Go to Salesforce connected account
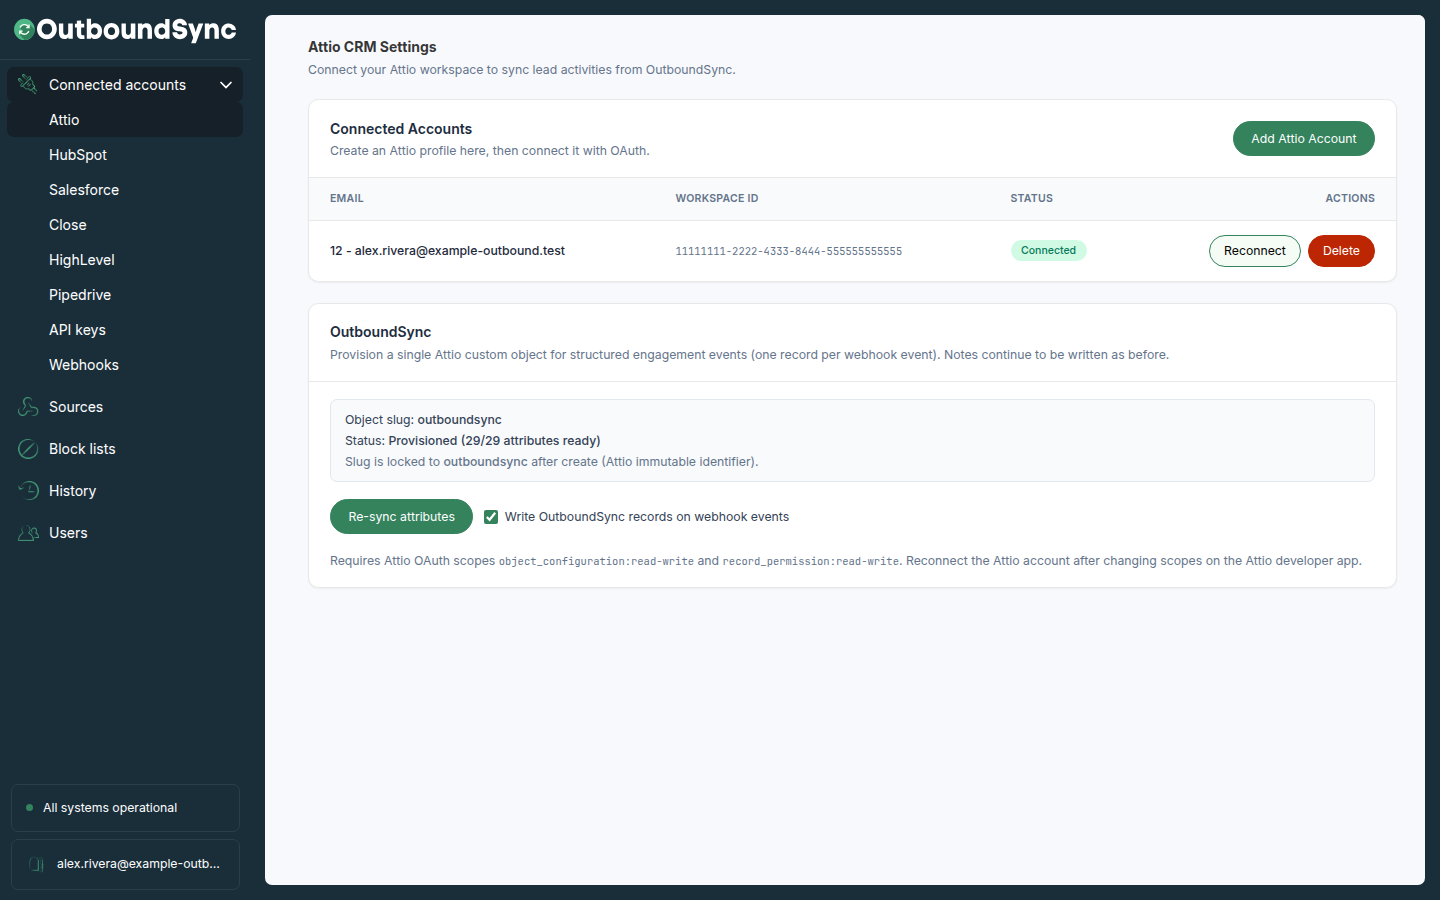1440x900 pixels. 125,190
